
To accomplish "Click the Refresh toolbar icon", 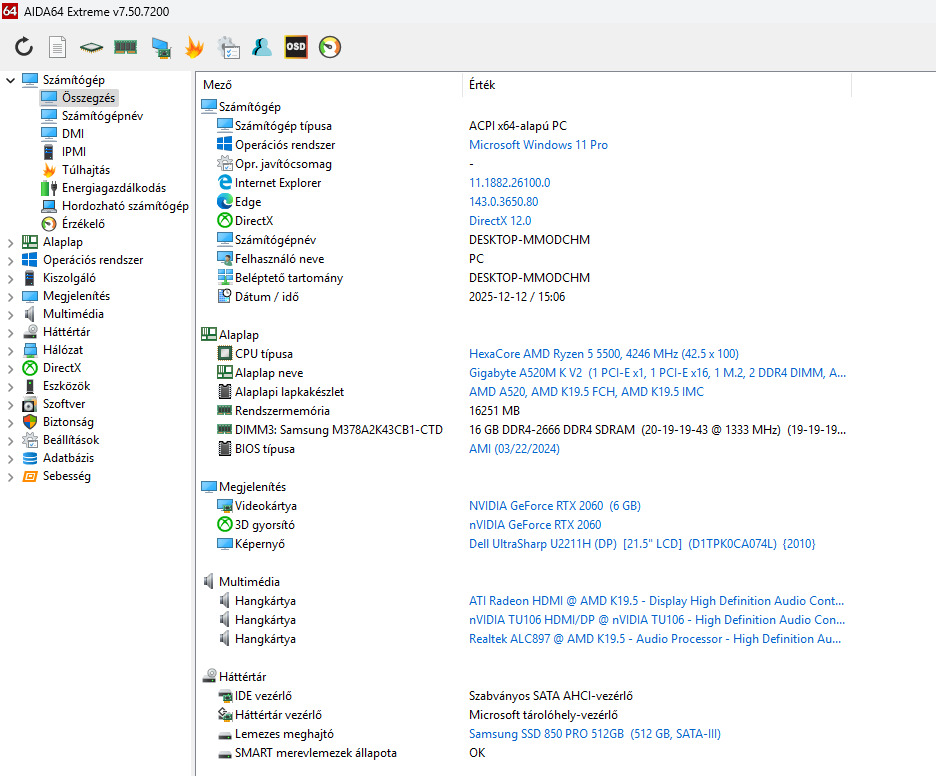I will coord(24,47).
